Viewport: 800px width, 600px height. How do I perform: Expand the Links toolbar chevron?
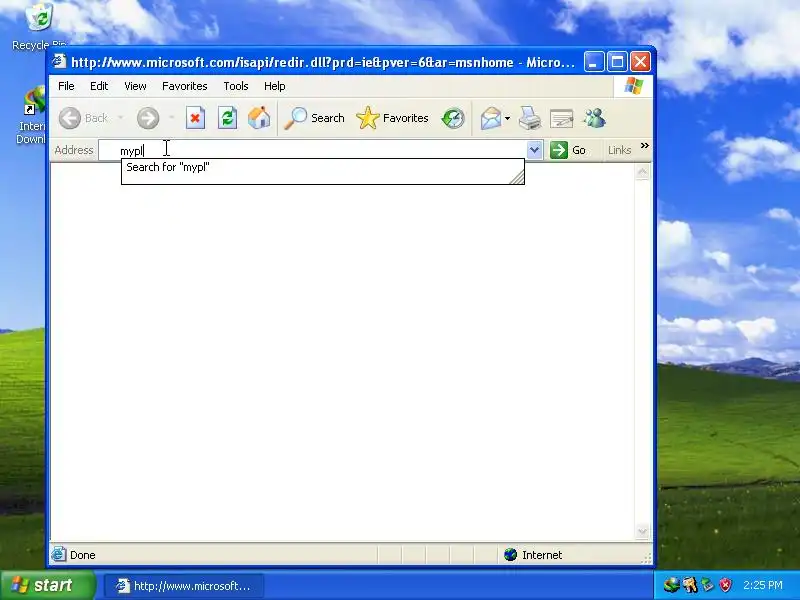tap(645, 146)
